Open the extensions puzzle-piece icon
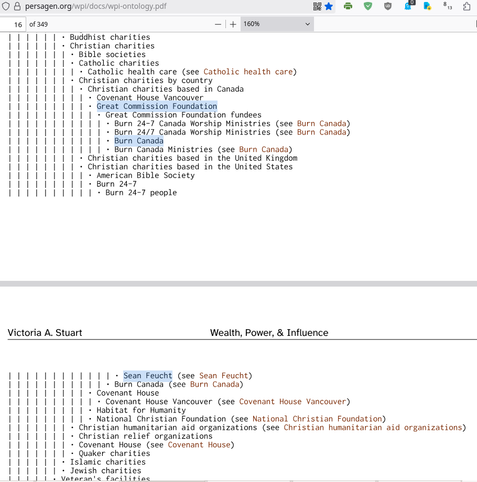The image size is (477, 482). [x=467, y=6]
